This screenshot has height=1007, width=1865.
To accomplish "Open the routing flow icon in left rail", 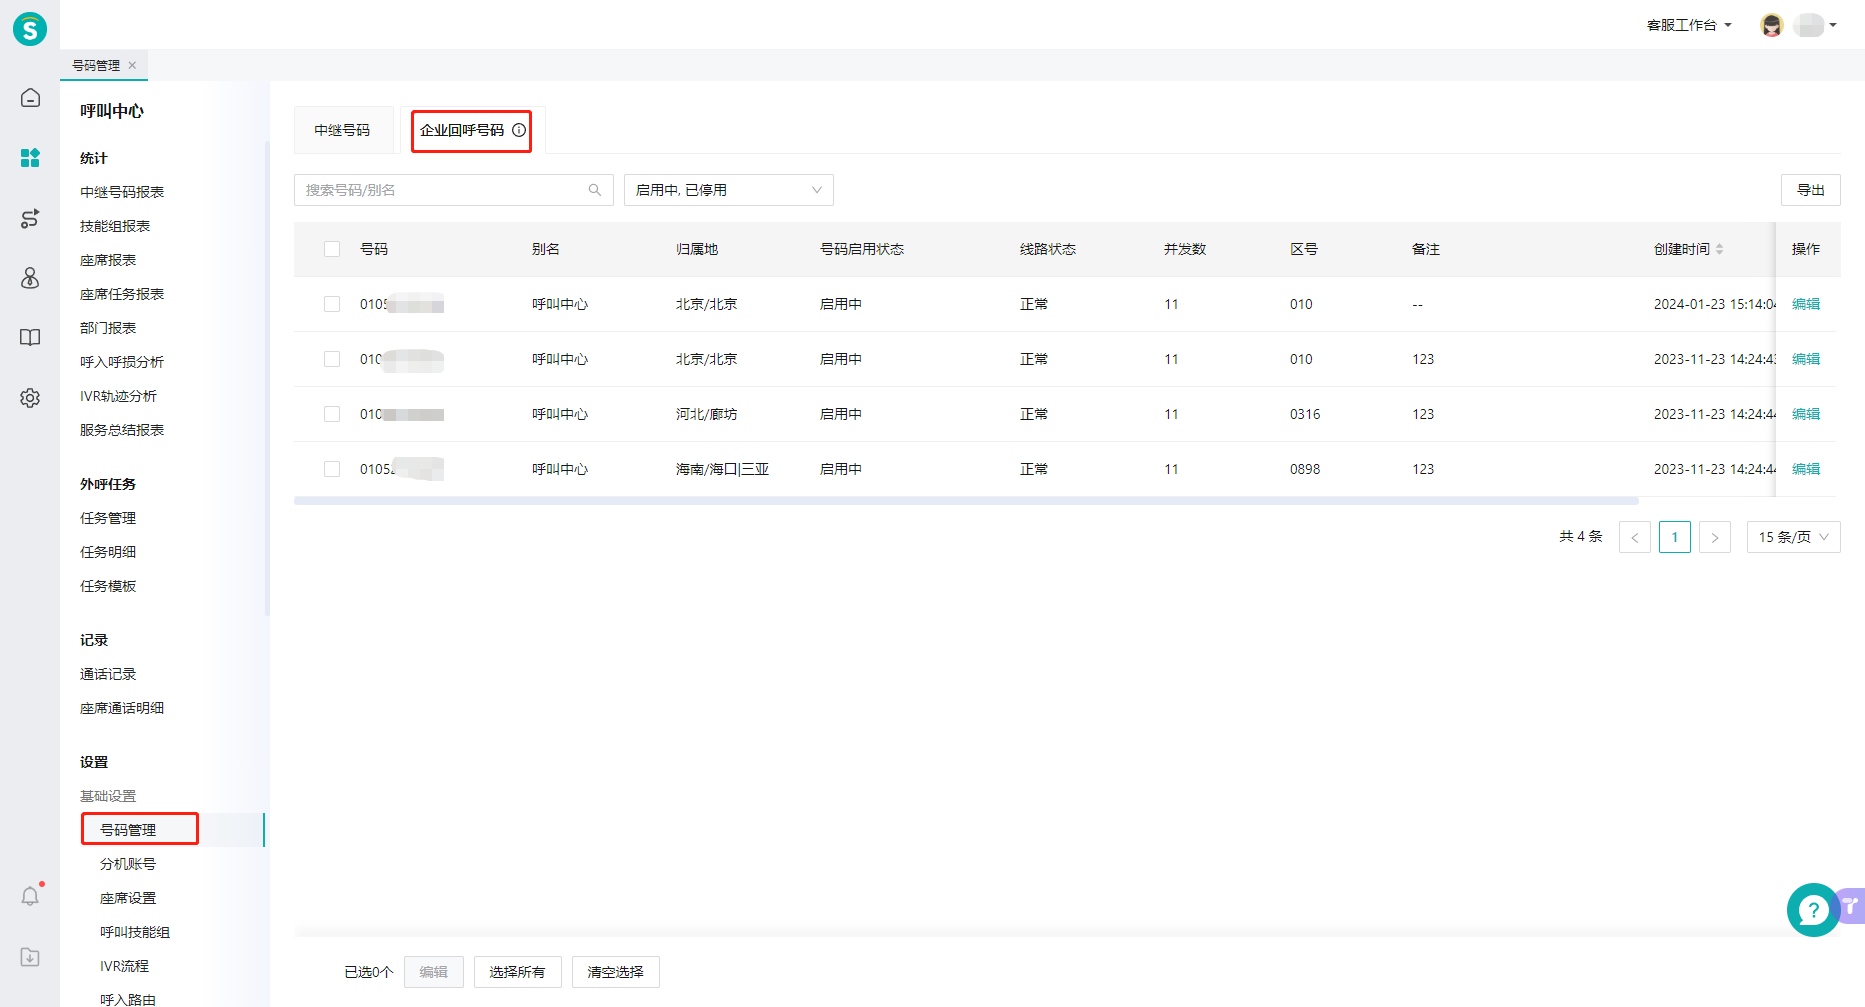I will 30,218.
